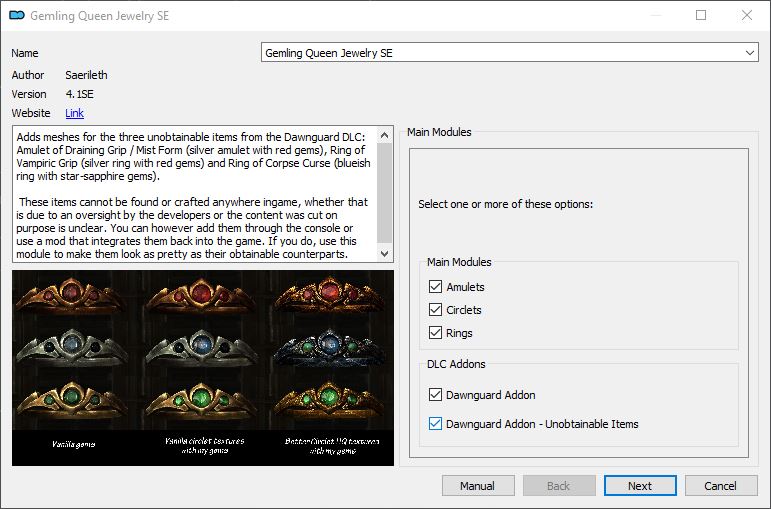Image resolution: width=771 pixels, height=509 pixels.
Task: Open the Website Link
Action: click(x=74, y=113)
